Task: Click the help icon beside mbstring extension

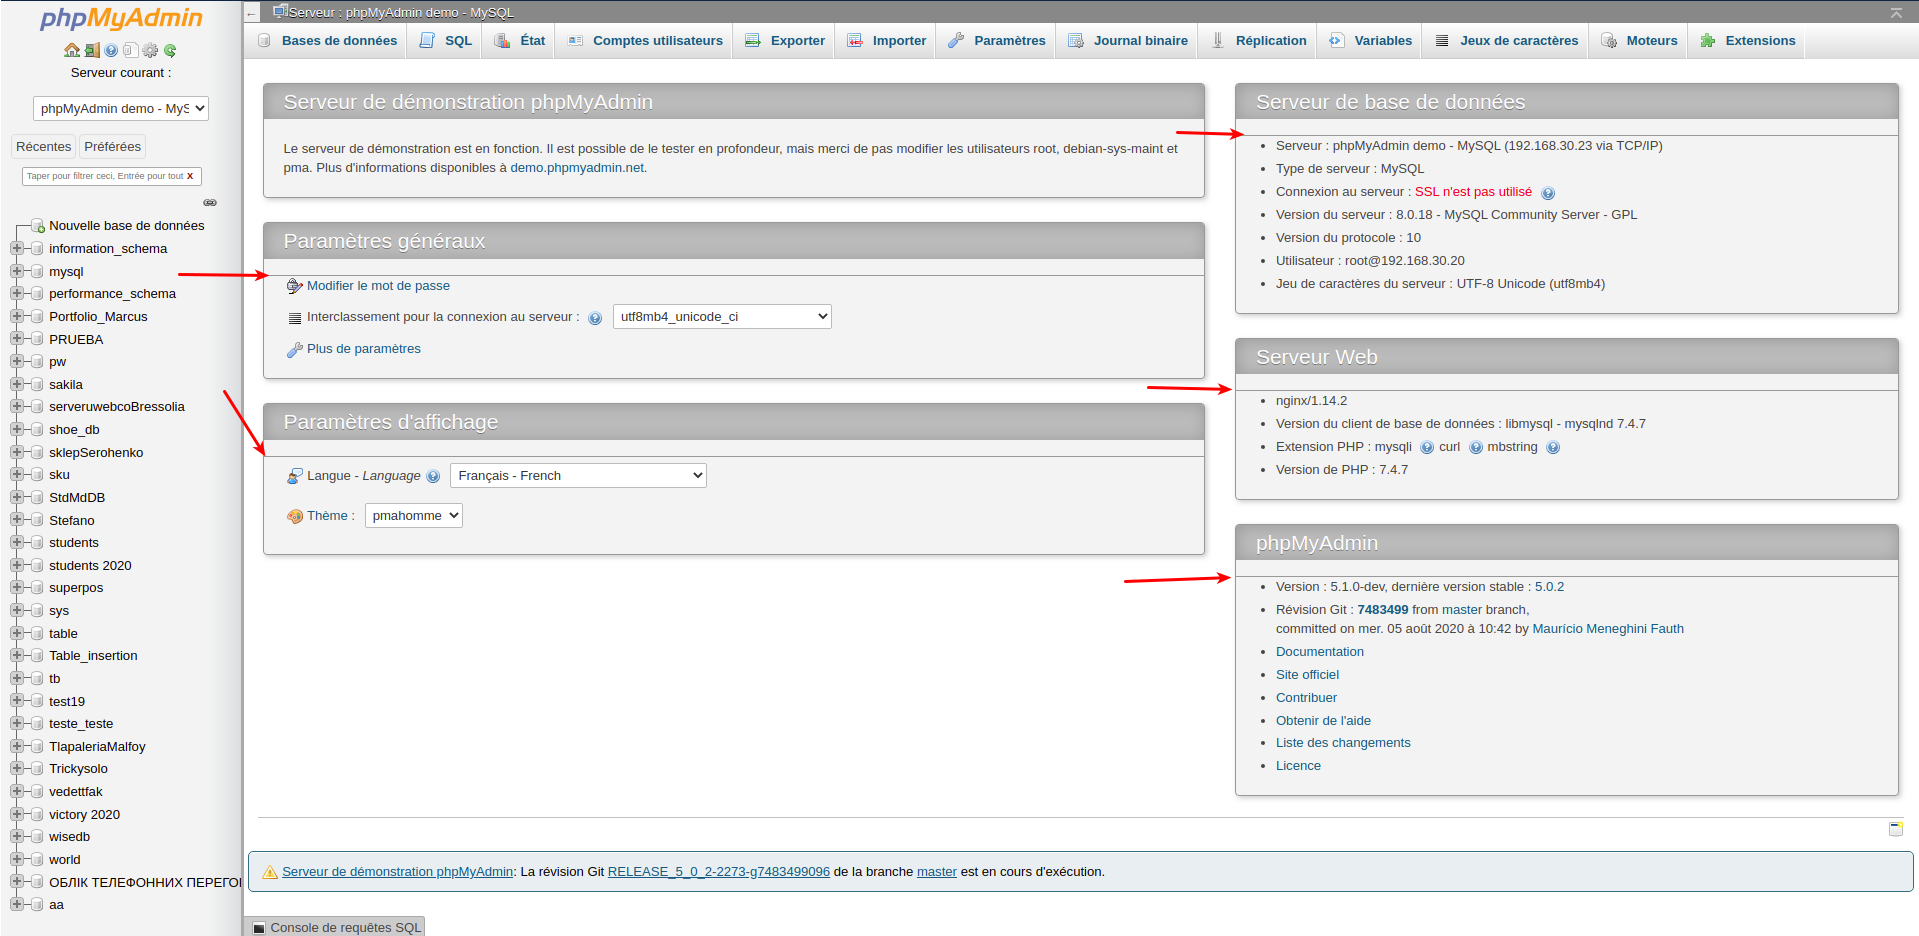Action: click(x=1553, y=448)
